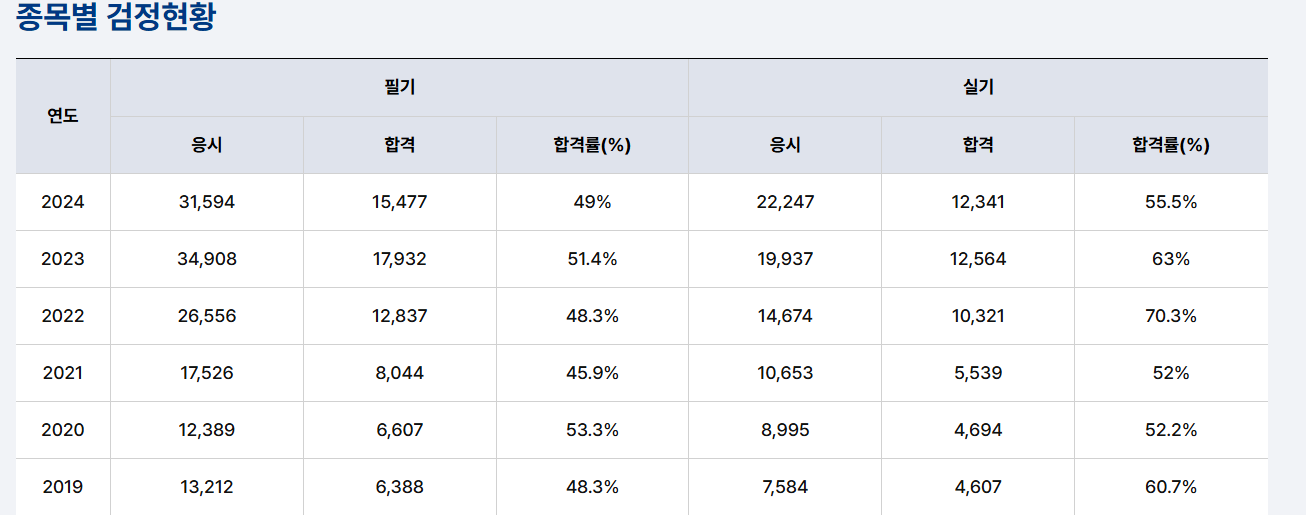The image size is (1306, 515).
Task: Select value 6,388 in 2019 row
Action: [400, 487]
